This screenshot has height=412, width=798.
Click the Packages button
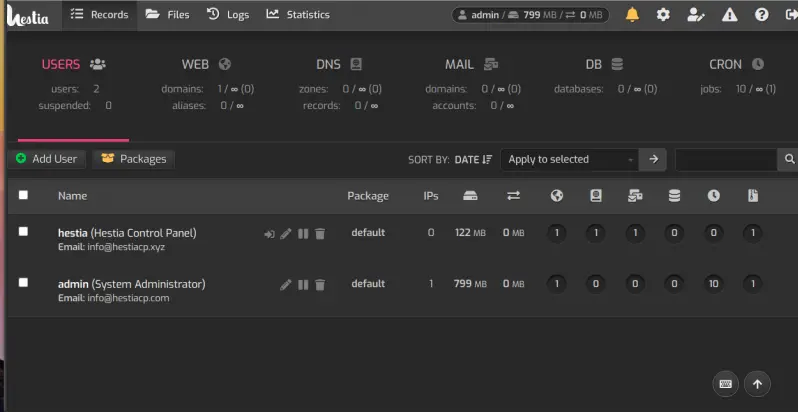pyautogui.click(x=134, y=159)
